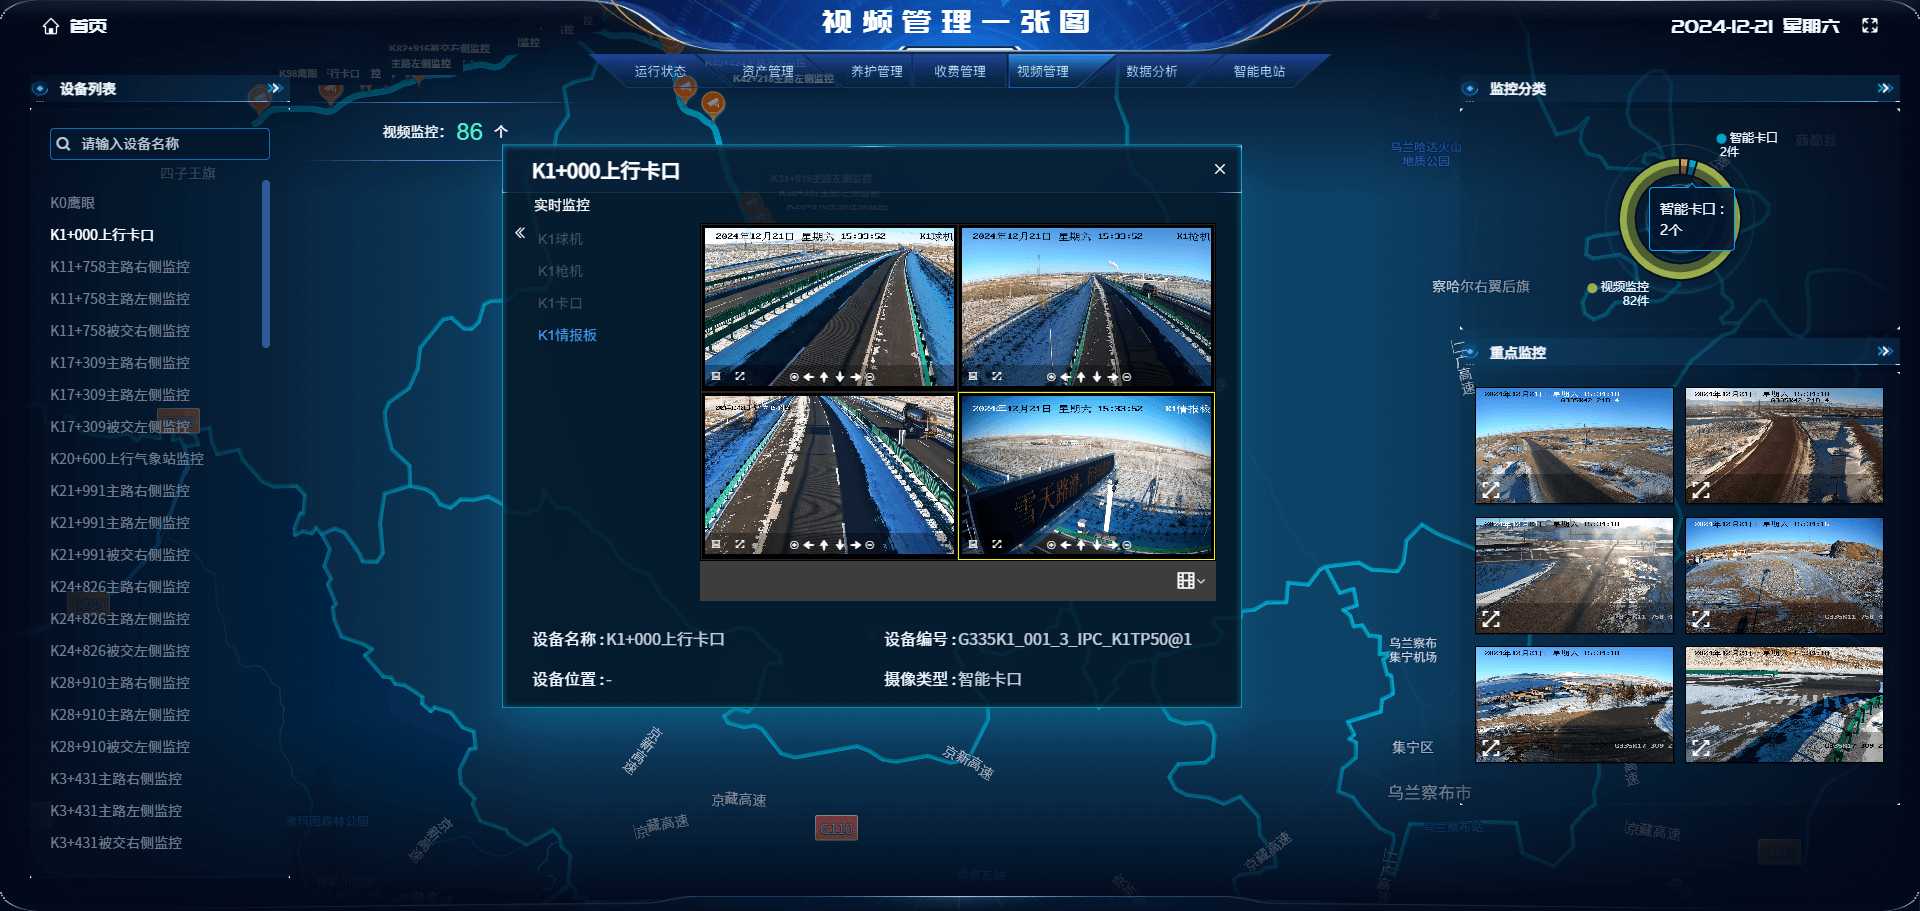Maximize the K1枪机 video feed

pos(997,377)
